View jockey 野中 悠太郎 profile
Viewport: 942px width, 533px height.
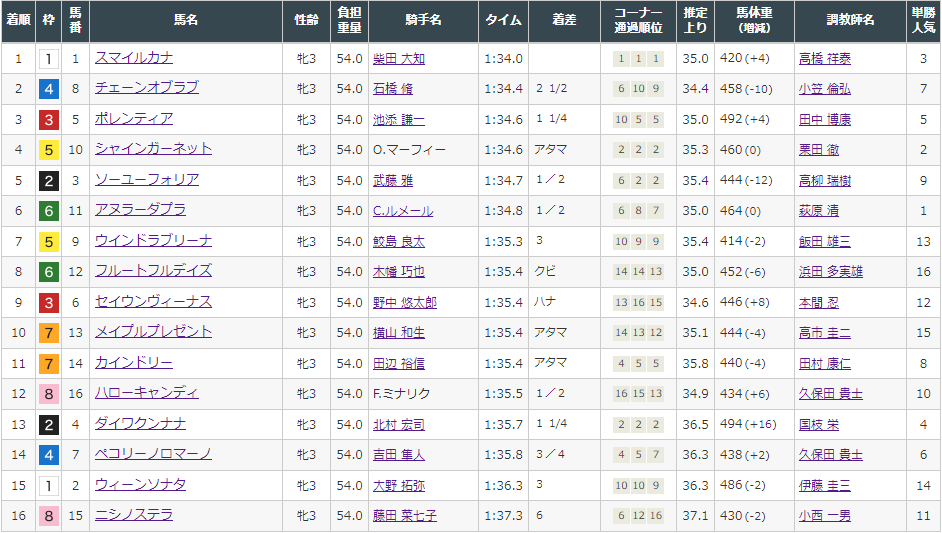(405, 302)
